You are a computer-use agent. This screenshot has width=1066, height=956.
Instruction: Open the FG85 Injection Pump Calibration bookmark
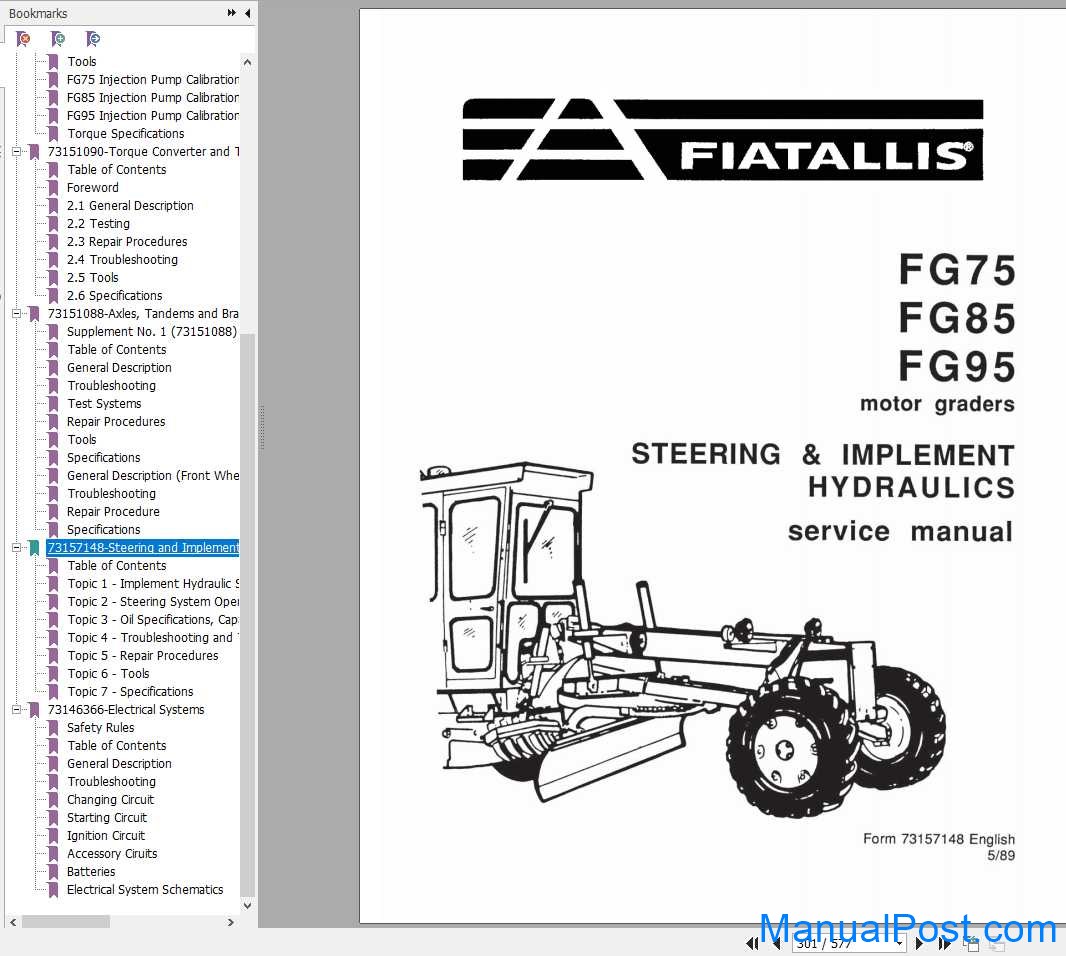153,97
